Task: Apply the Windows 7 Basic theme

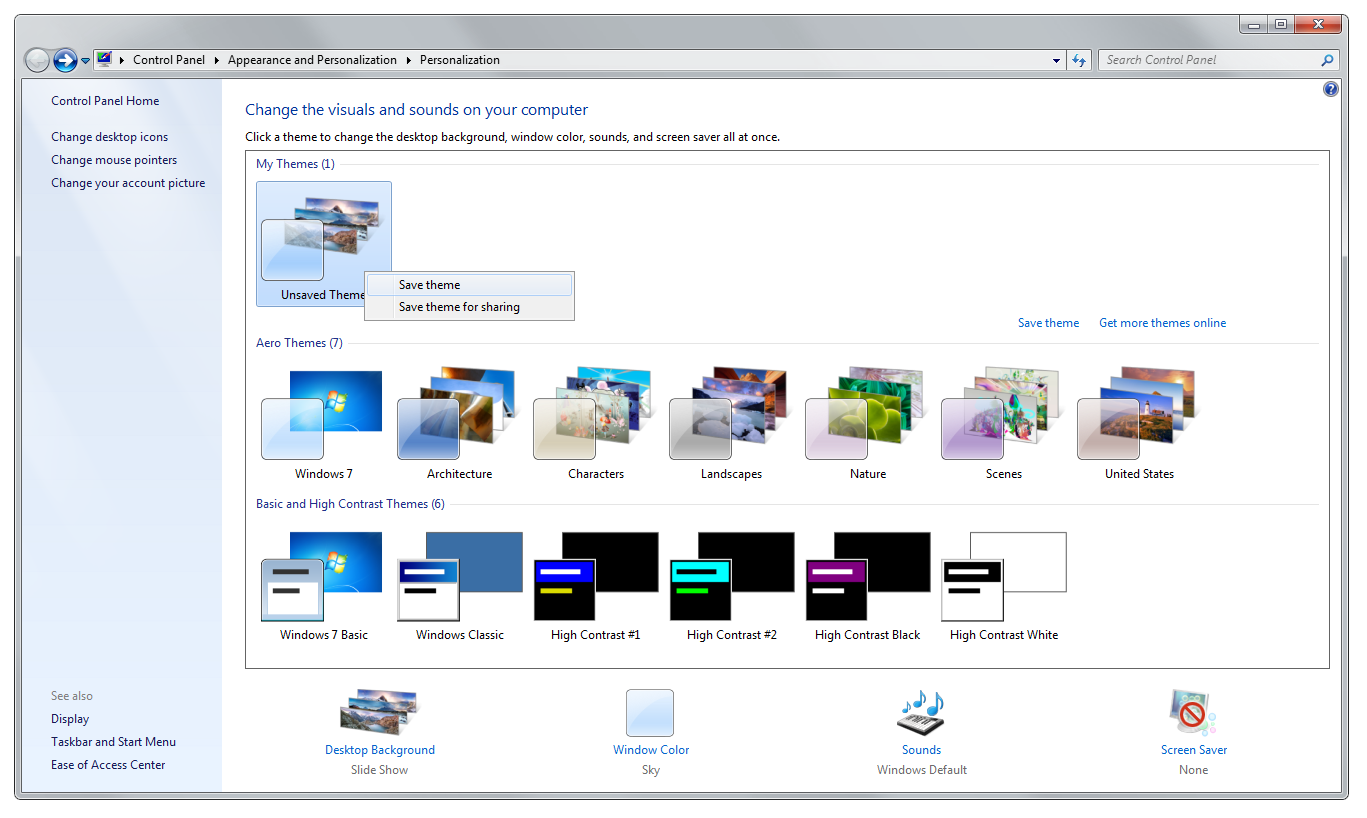Action: (x=323, y=585)
